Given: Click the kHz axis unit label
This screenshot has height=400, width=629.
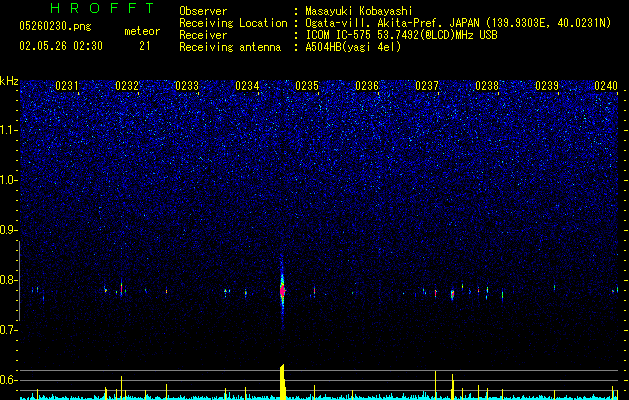Looking at the screenshot, I should coord(9,81).
